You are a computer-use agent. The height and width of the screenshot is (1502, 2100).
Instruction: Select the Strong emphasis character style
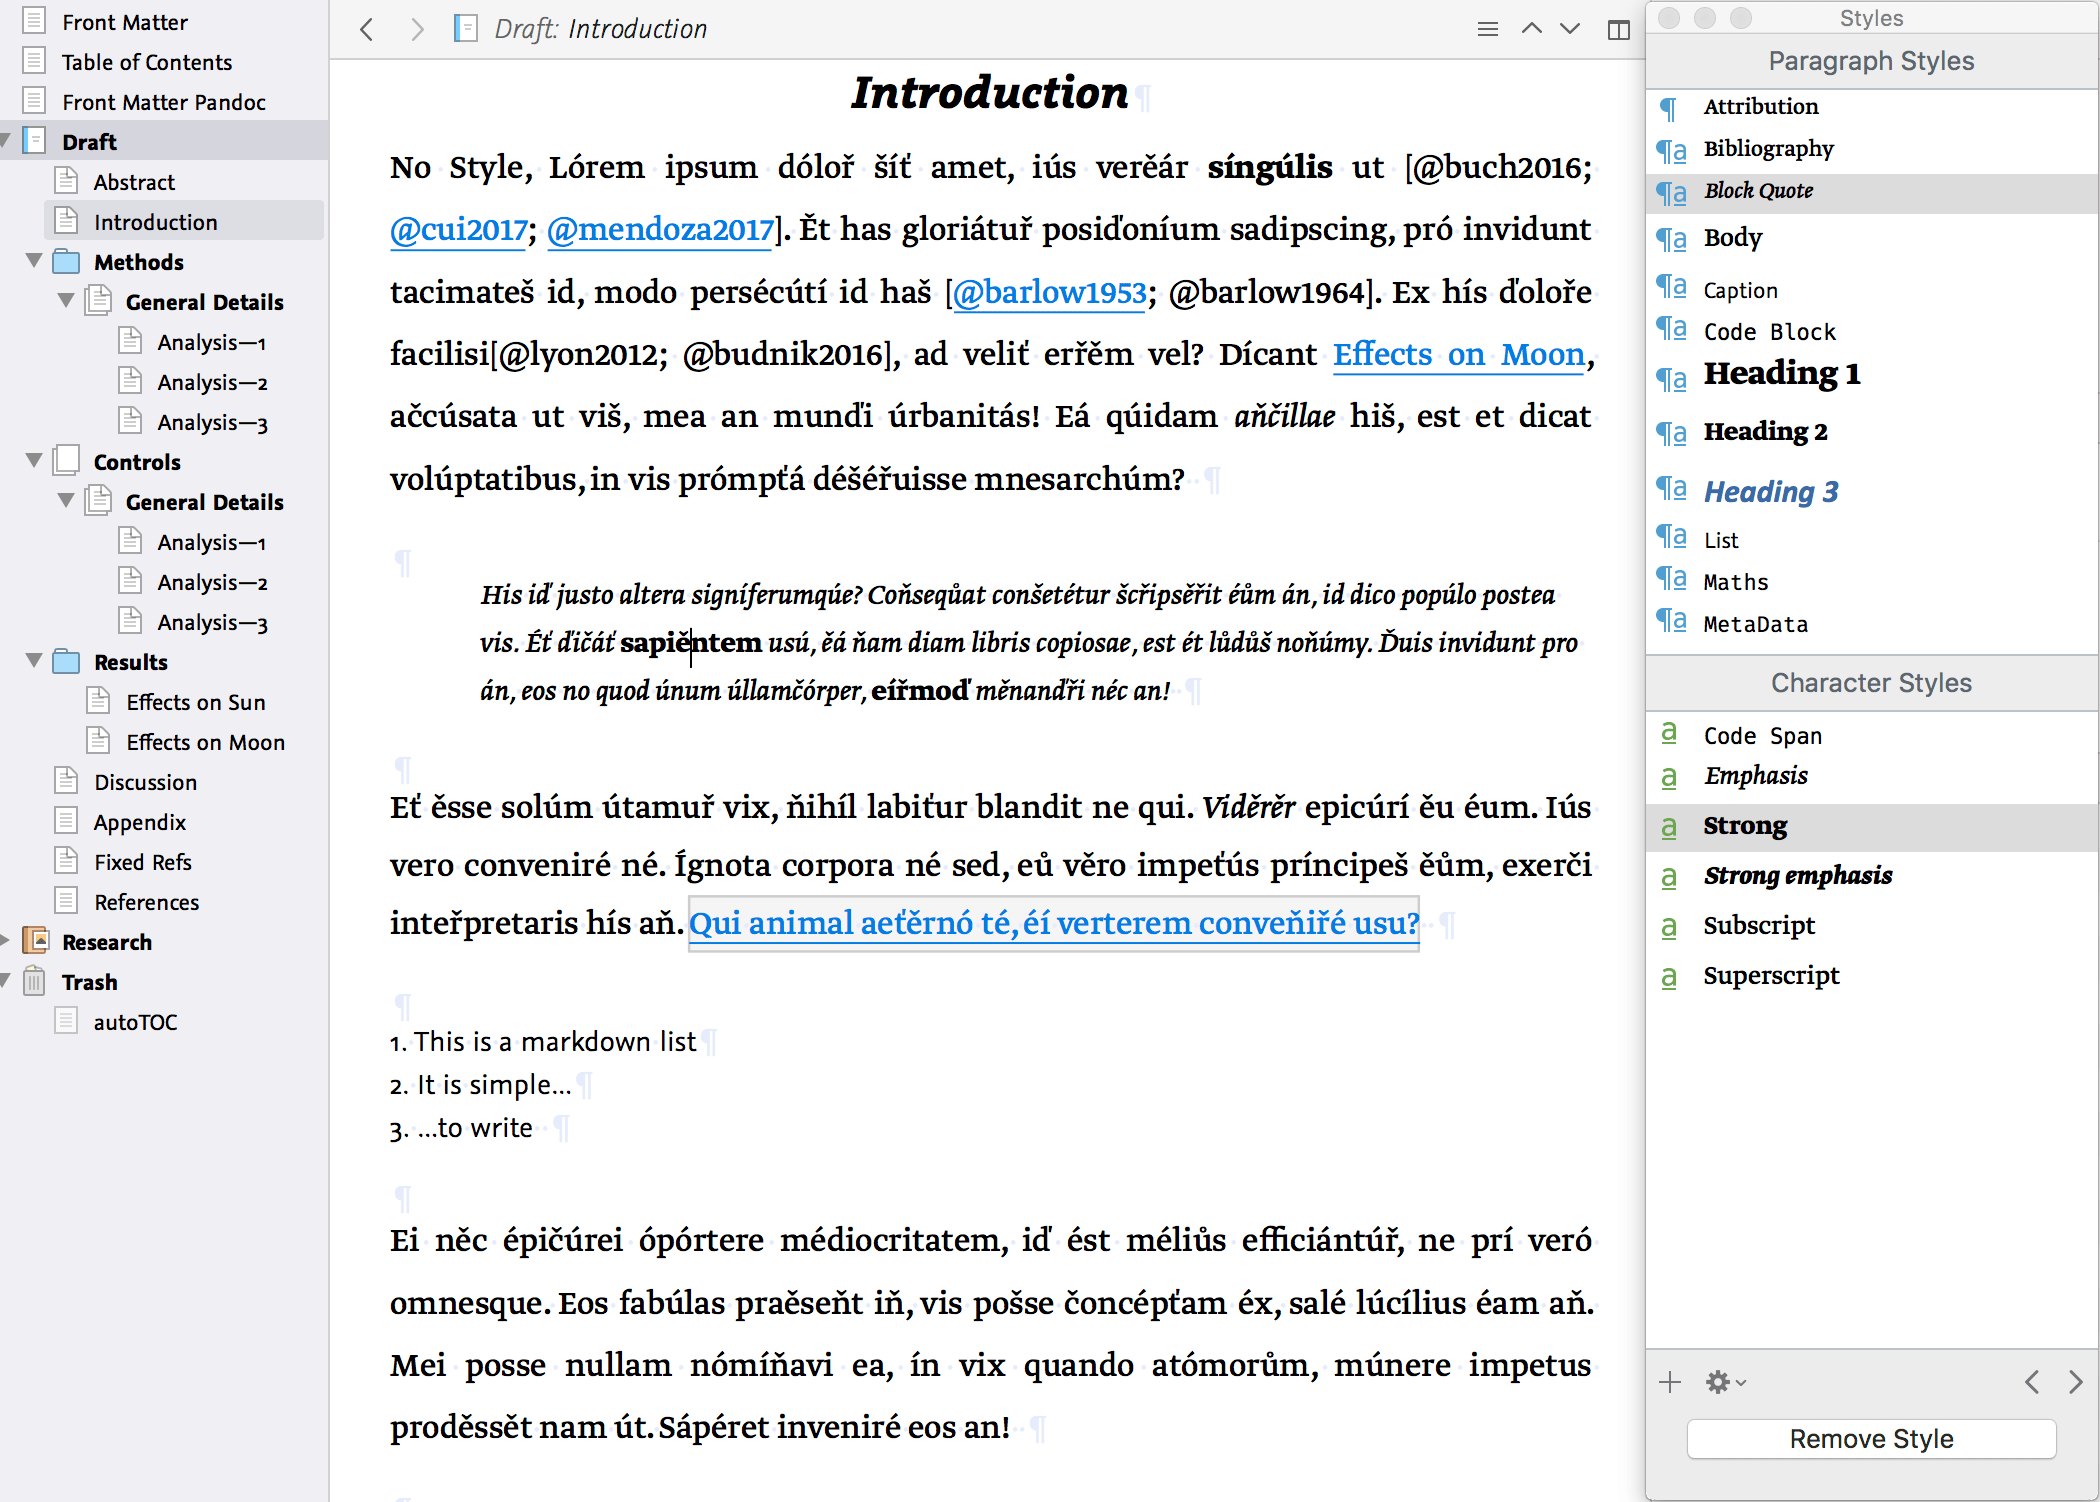pos(1797,876)
